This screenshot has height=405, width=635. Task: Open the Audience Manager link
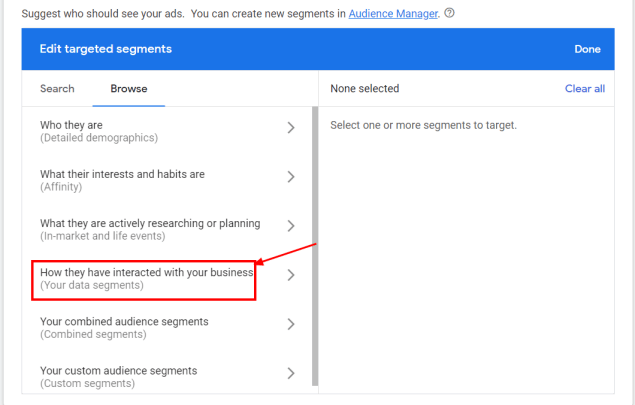393,13
